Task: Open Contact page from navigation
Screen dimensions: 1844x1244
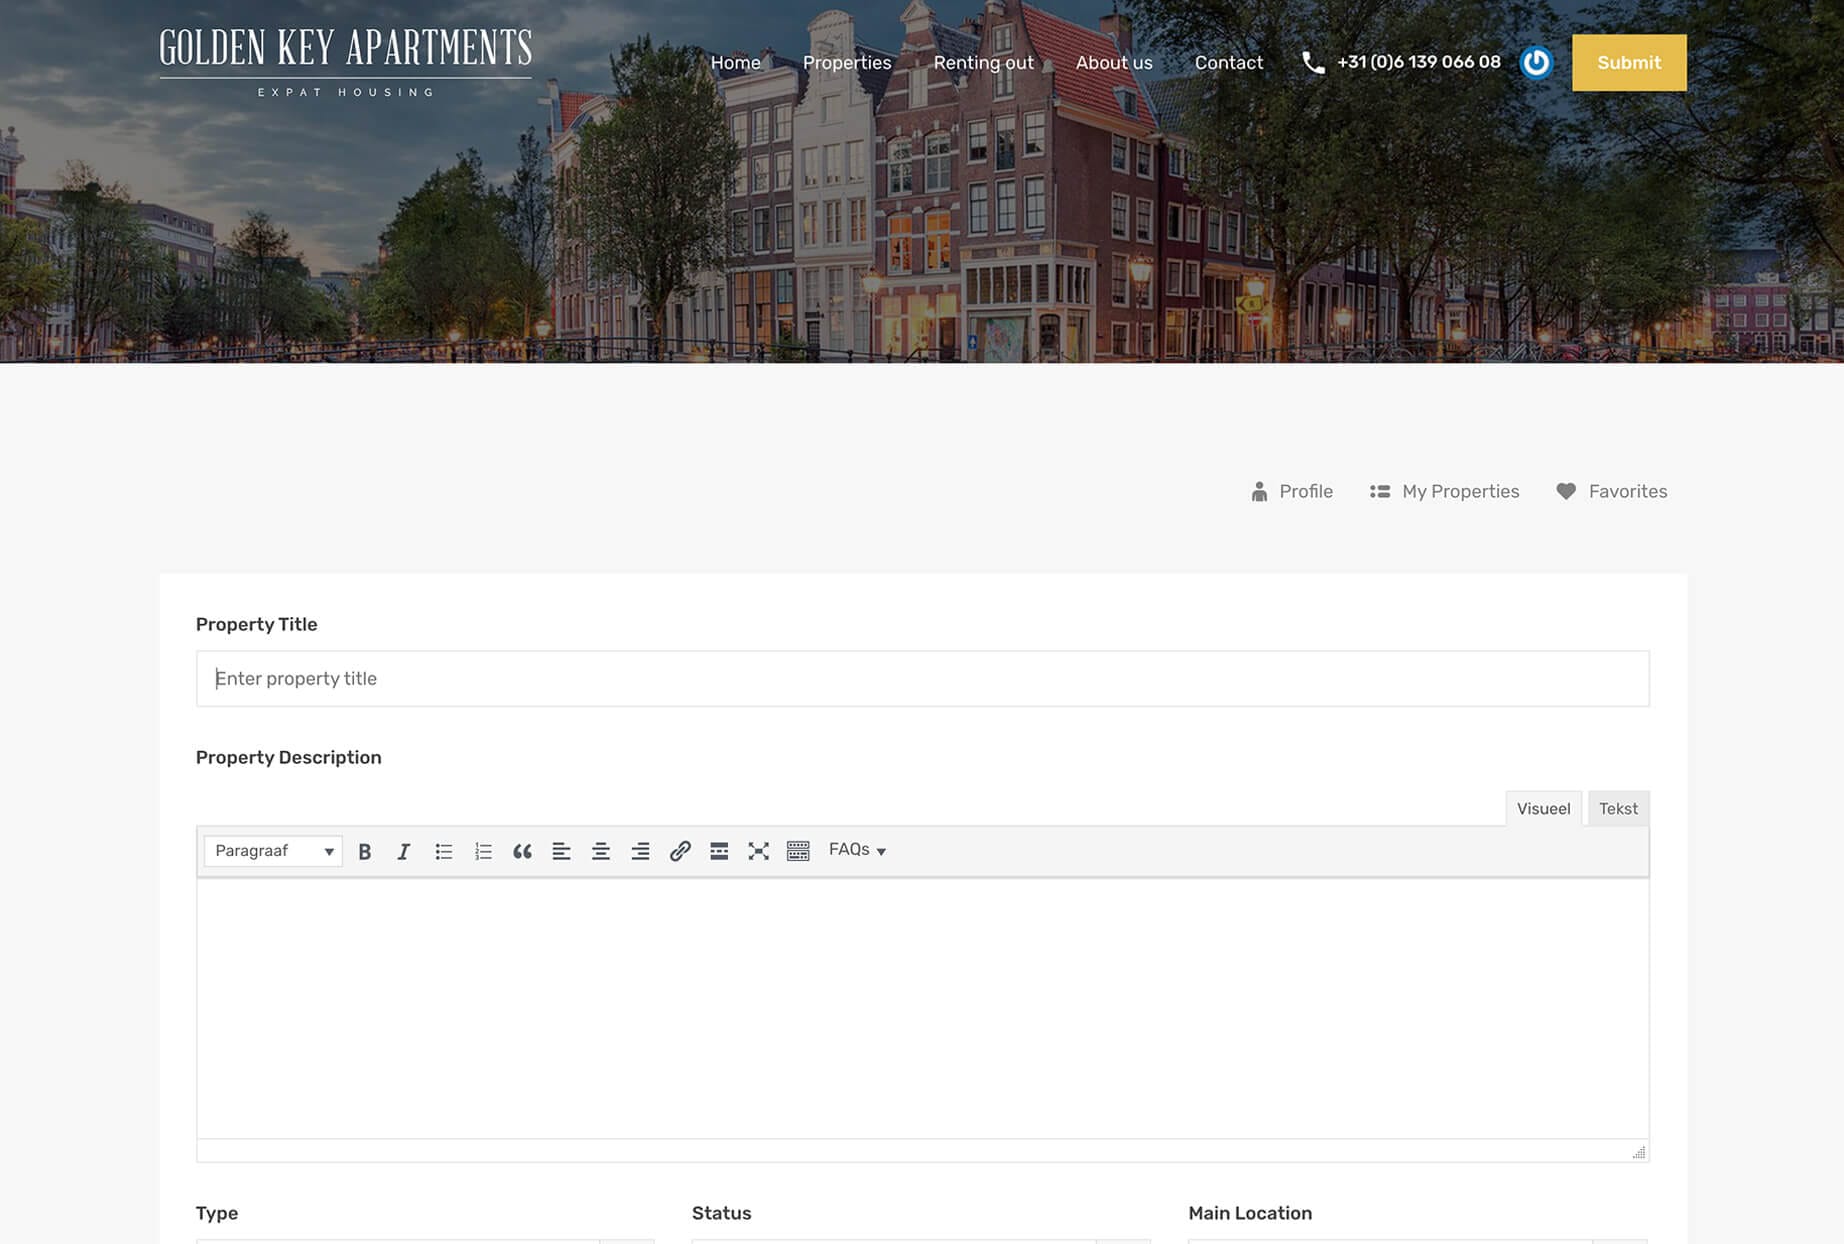Action: [x=1229, y=62]
